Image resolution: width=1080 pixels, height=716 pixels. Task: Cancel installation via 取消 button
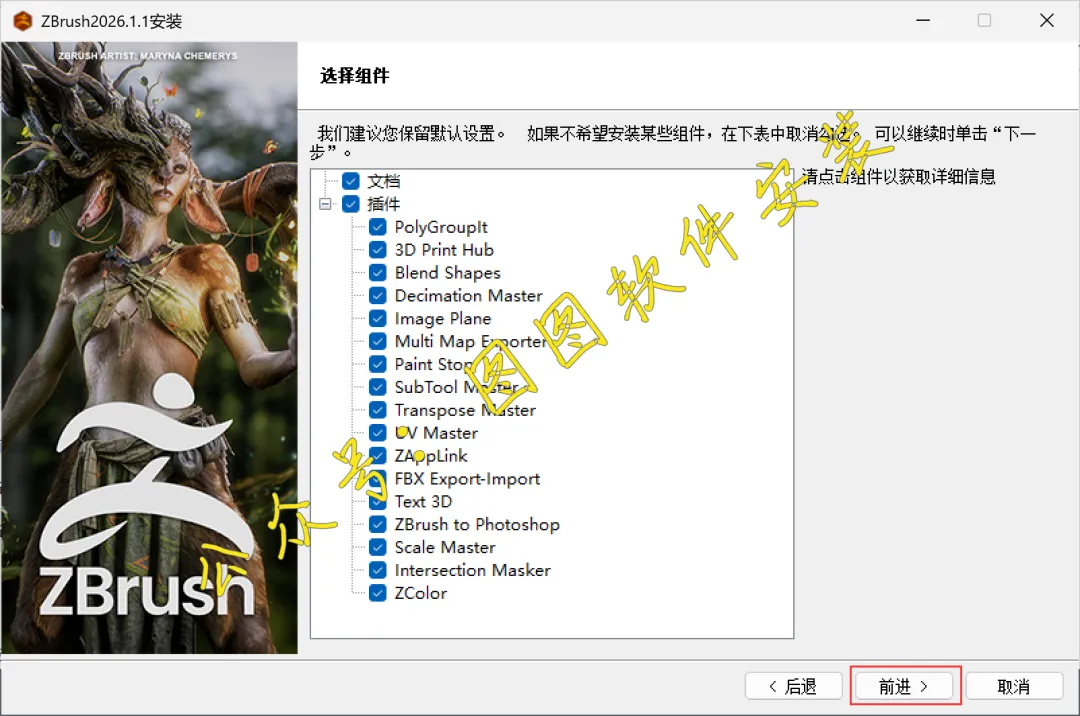1014,686
